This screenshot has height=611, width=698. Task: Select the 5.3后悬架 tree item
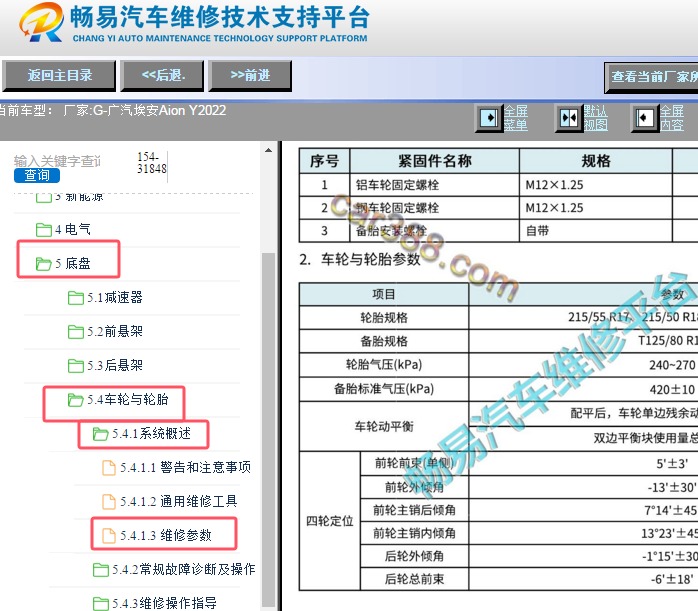tap(115, 365)
